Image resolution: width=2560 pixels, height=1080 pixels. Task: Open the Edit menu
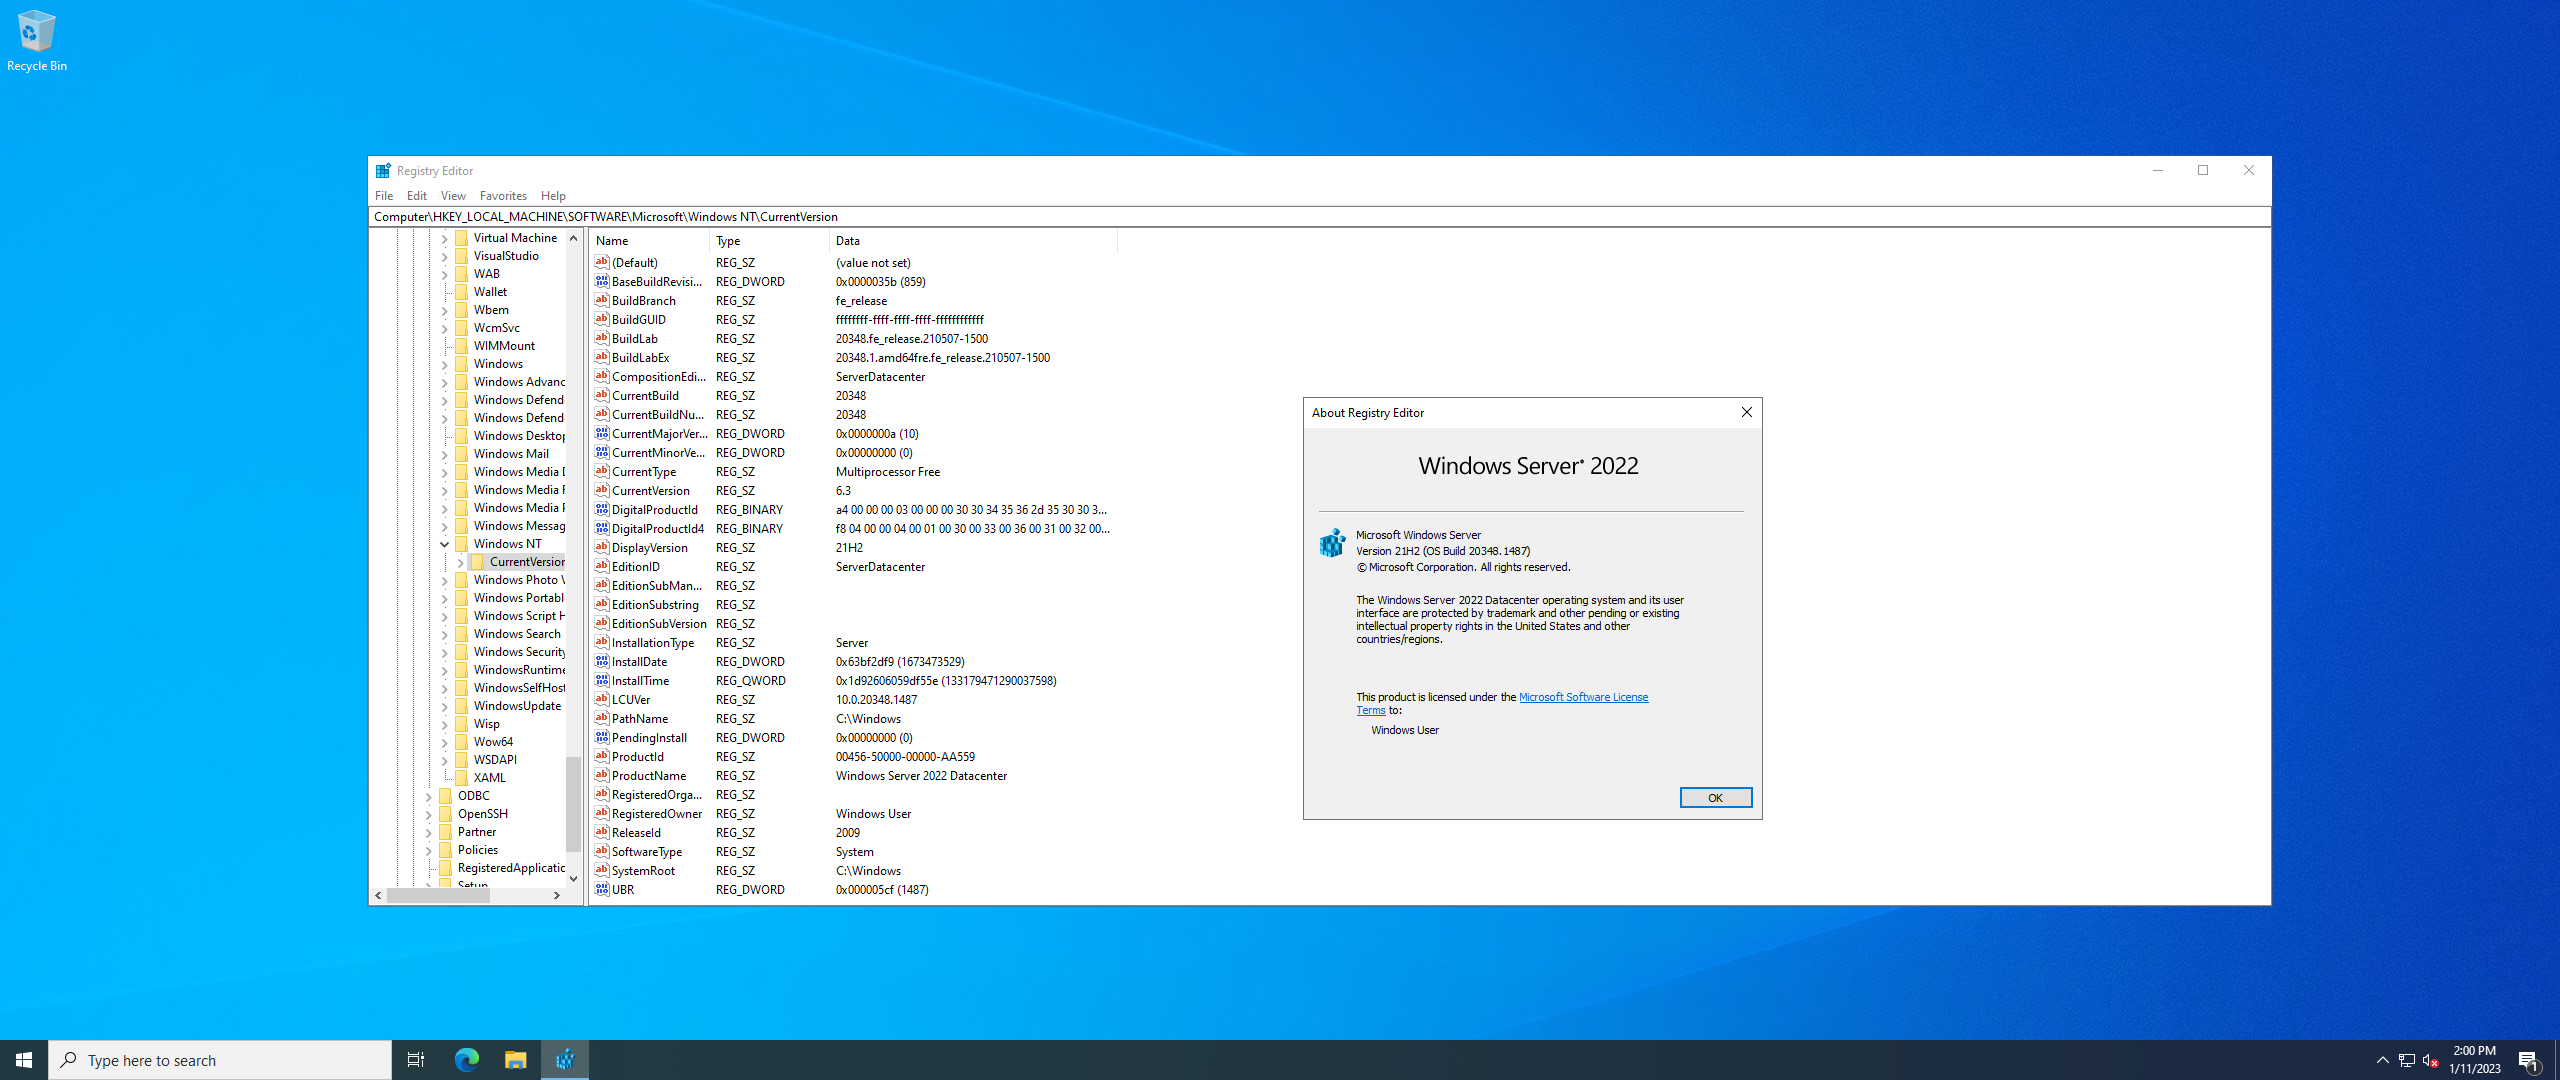(x=417, y=196)
